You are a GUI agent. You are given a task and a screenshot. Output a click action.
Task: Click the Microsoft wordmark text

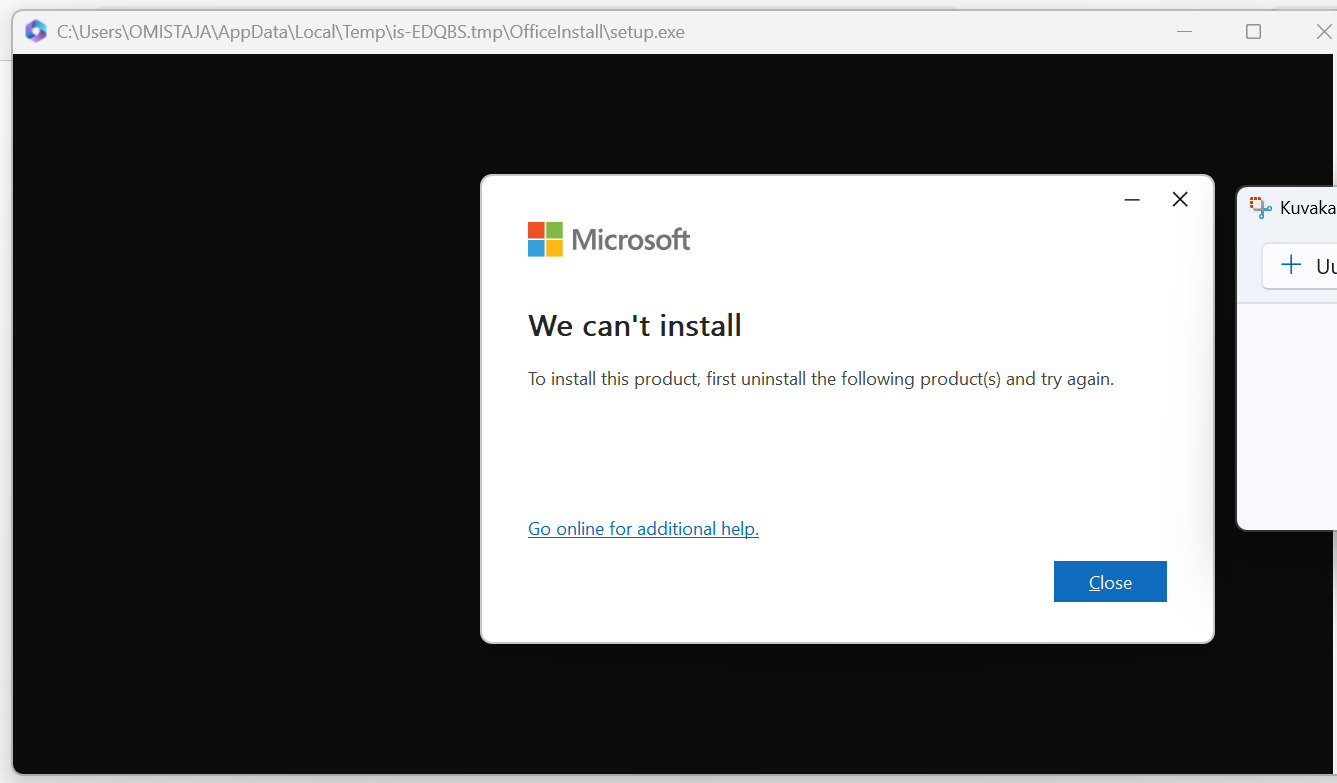(631, 240)
